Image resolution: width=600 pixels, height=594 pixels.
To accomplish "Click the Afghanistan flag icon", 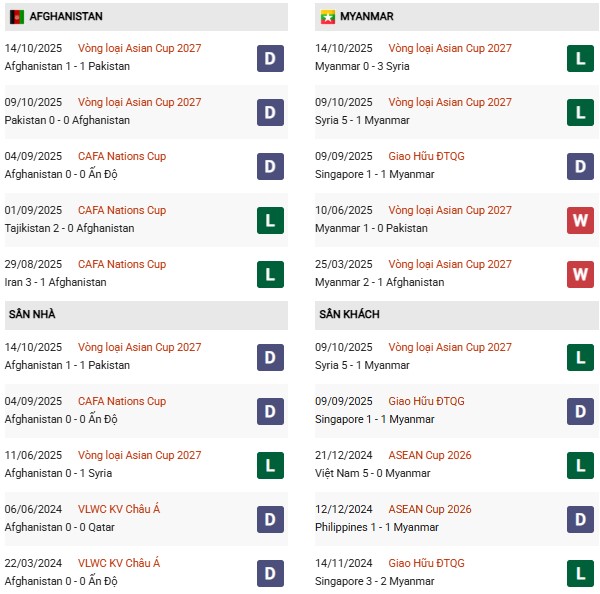I will [x=16, y=17].
